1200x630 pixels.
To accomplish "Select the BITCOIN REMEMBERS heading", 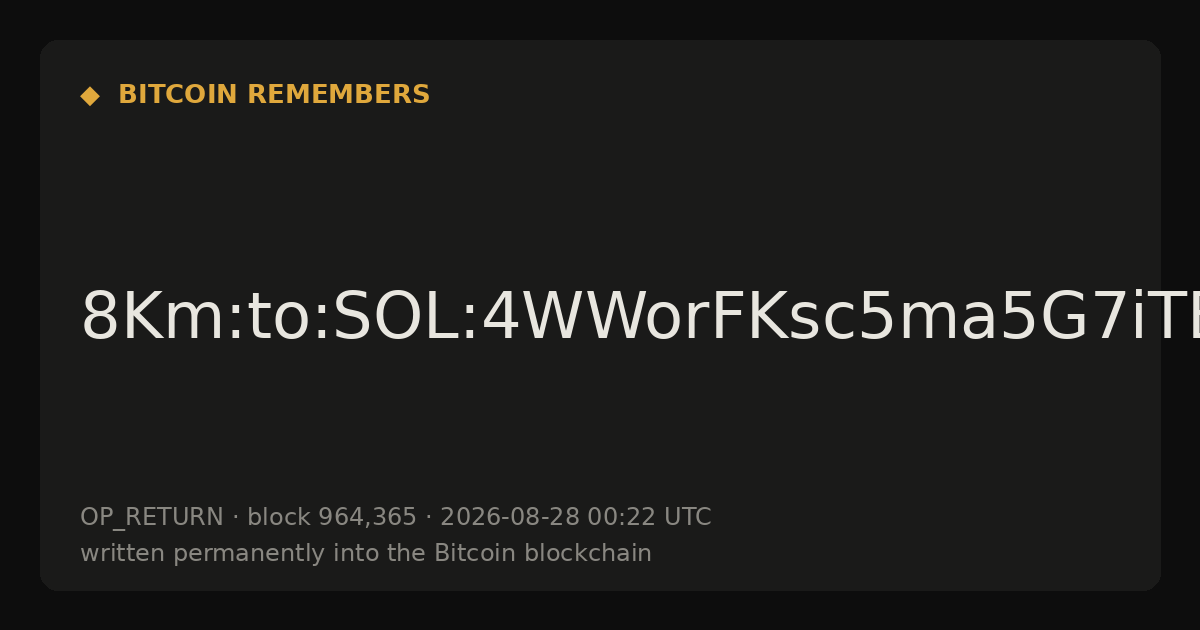I will (274, 95).
